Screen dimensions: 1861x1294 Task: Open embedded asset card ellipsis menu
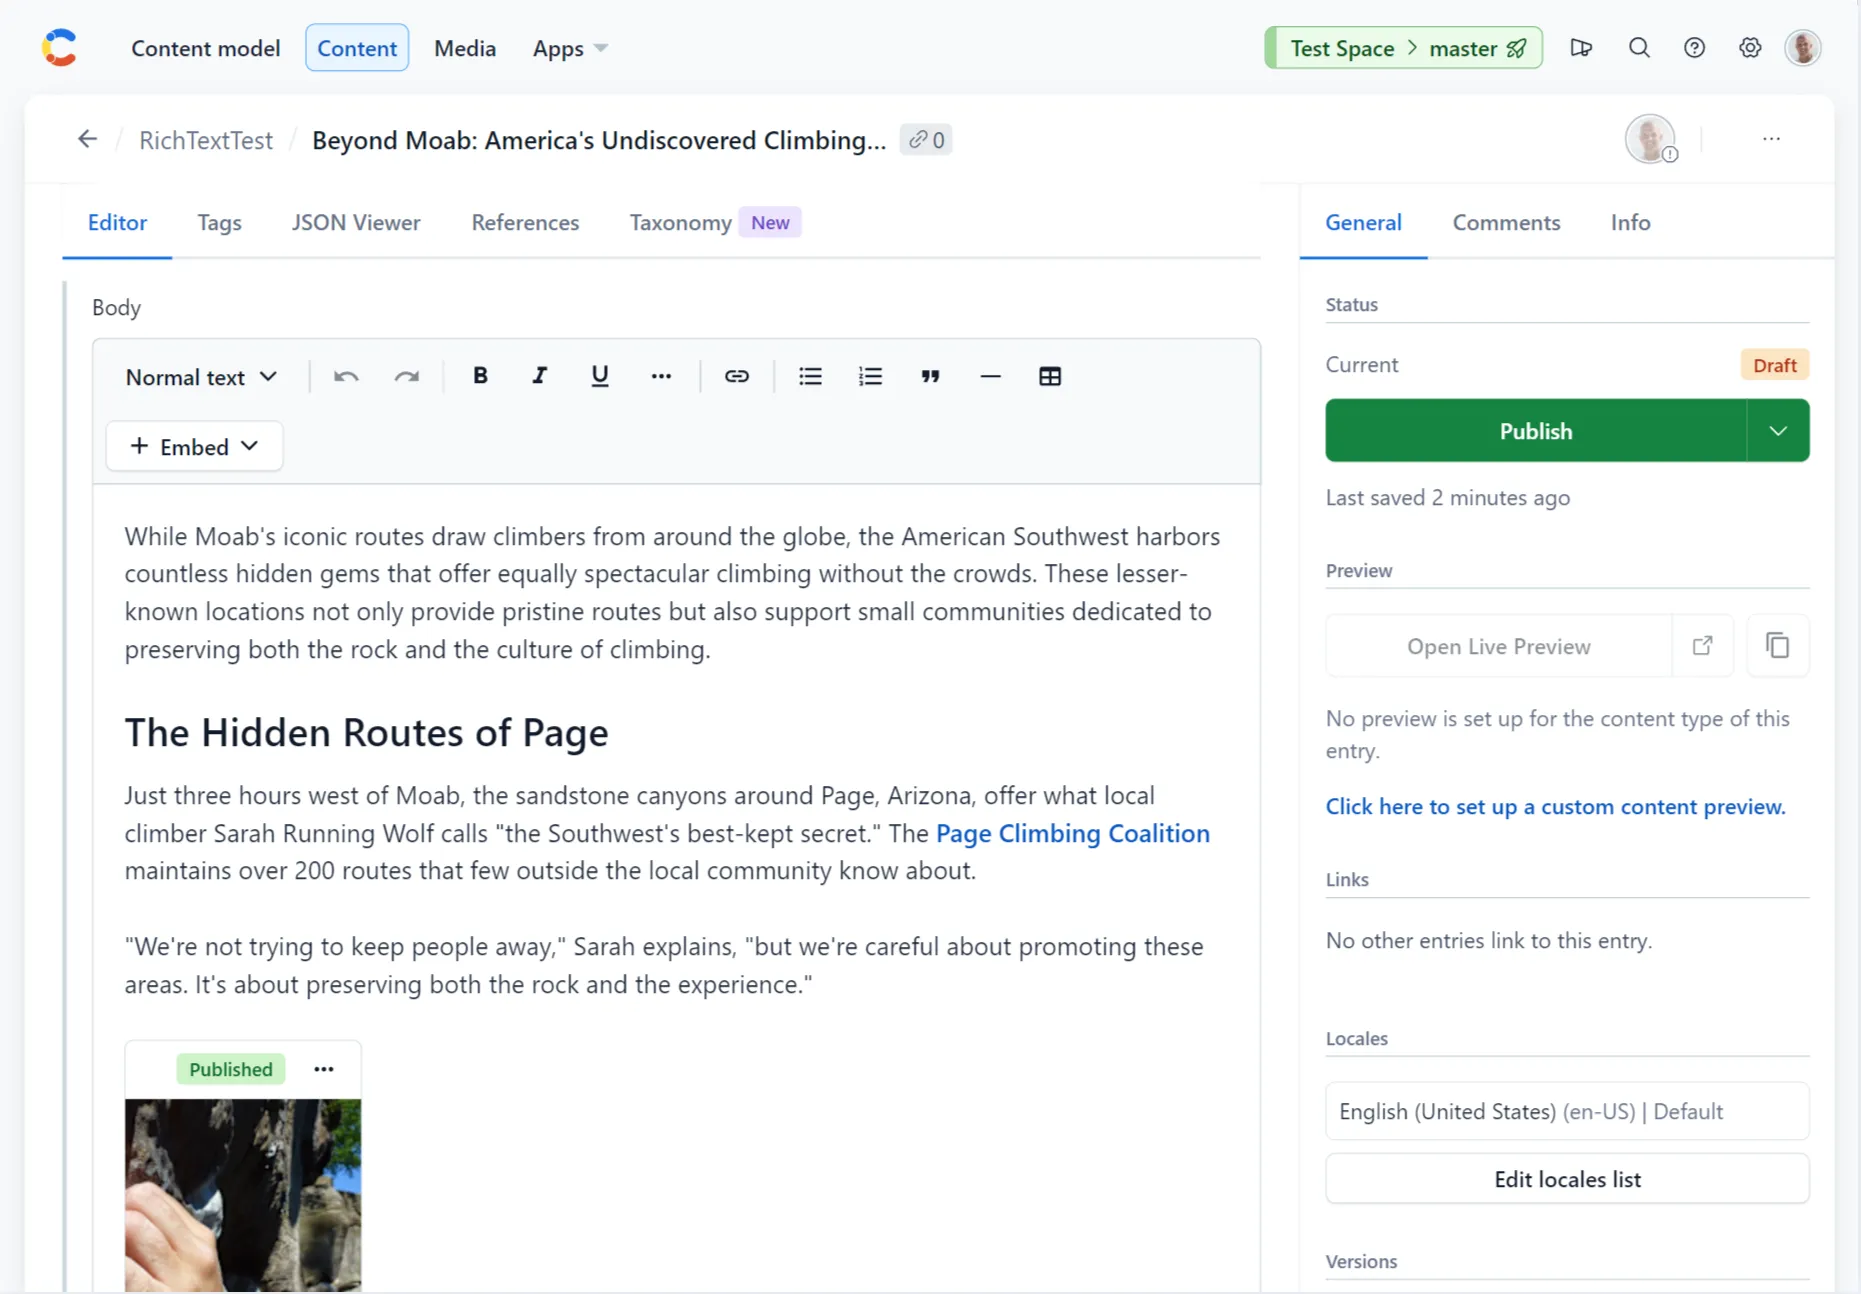323,1069
